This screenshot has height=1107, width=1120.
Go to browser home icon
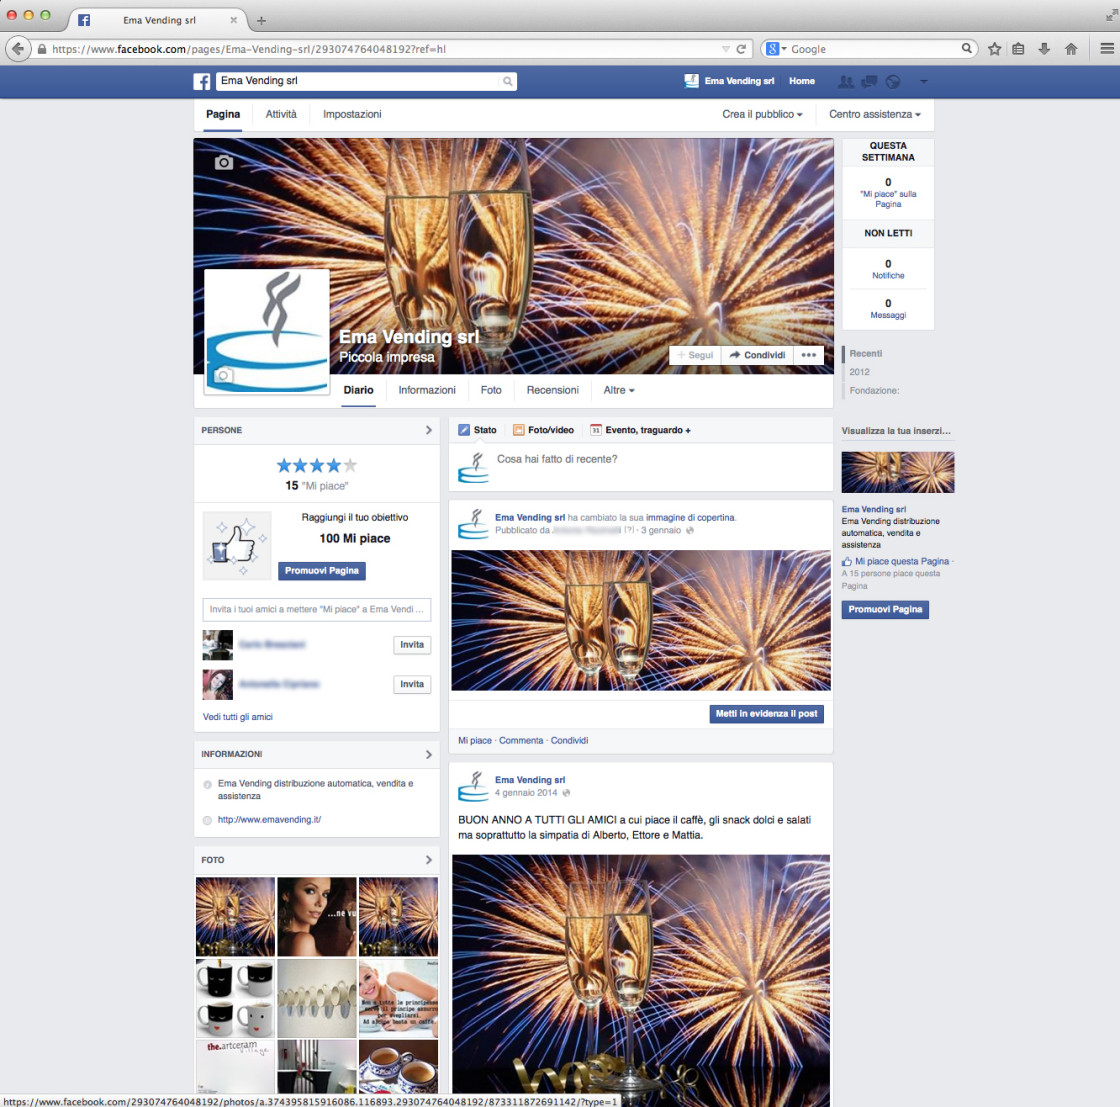[x=1071, y=49]
